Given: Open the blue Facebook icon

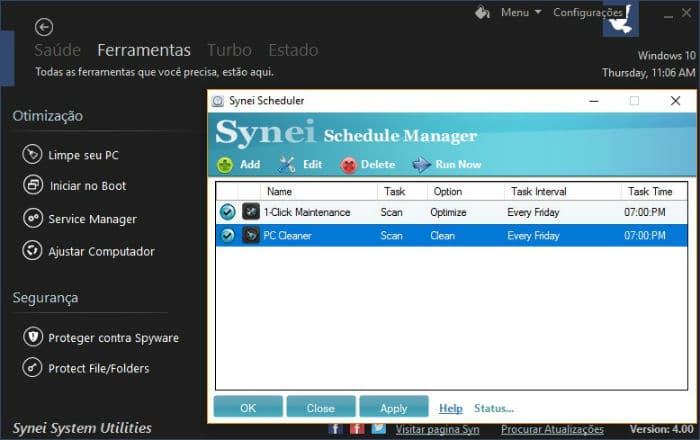Looking at the screenshot, I should (x=336, y=429).
